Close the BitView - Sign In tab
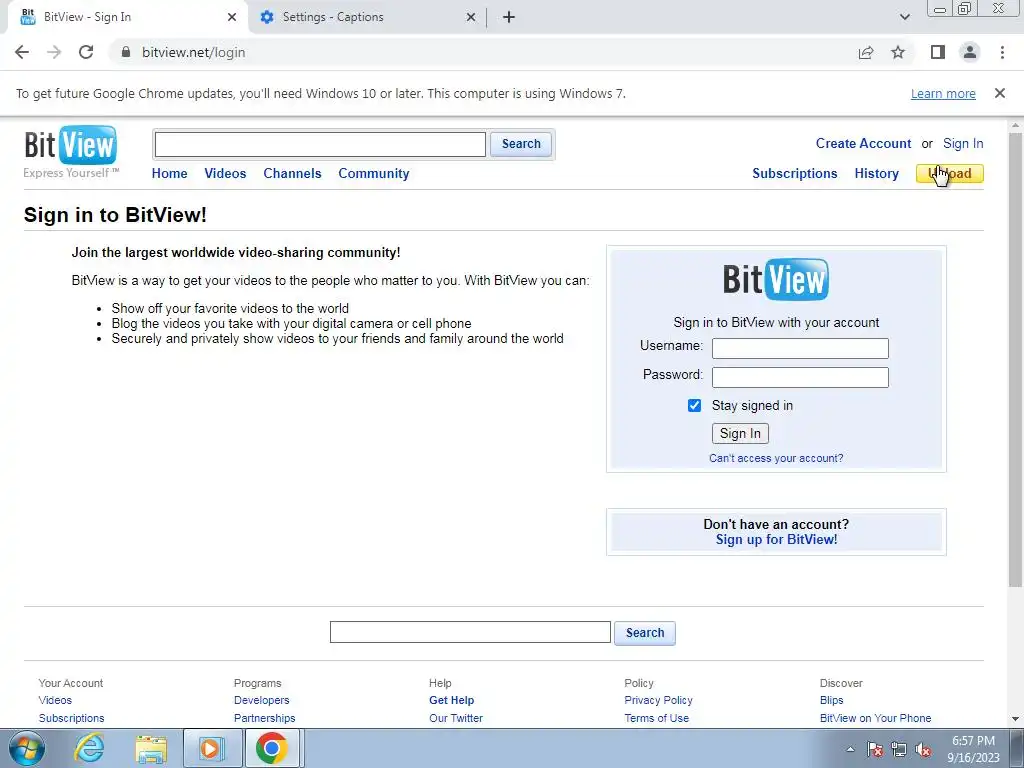Viewport: 1024px width, 768px height. coord(232,17)
